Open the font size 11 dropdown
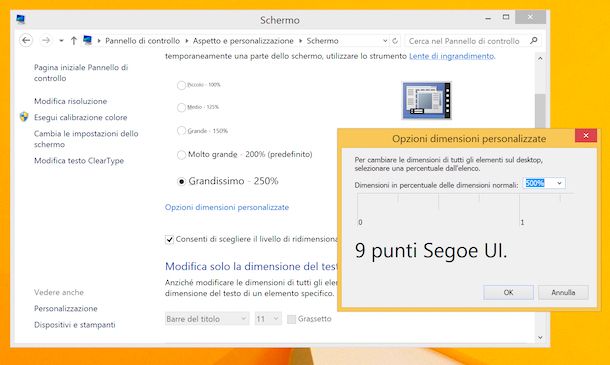 tap(268, 319)
